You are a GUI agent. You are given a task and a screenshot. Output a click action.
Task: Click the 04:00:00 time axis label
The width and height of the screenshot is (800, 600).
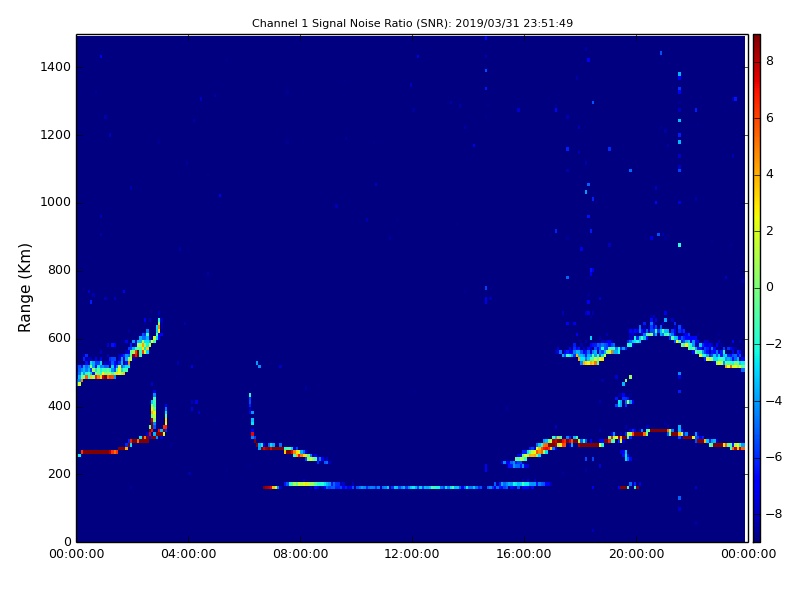click(x=189, y=554)
